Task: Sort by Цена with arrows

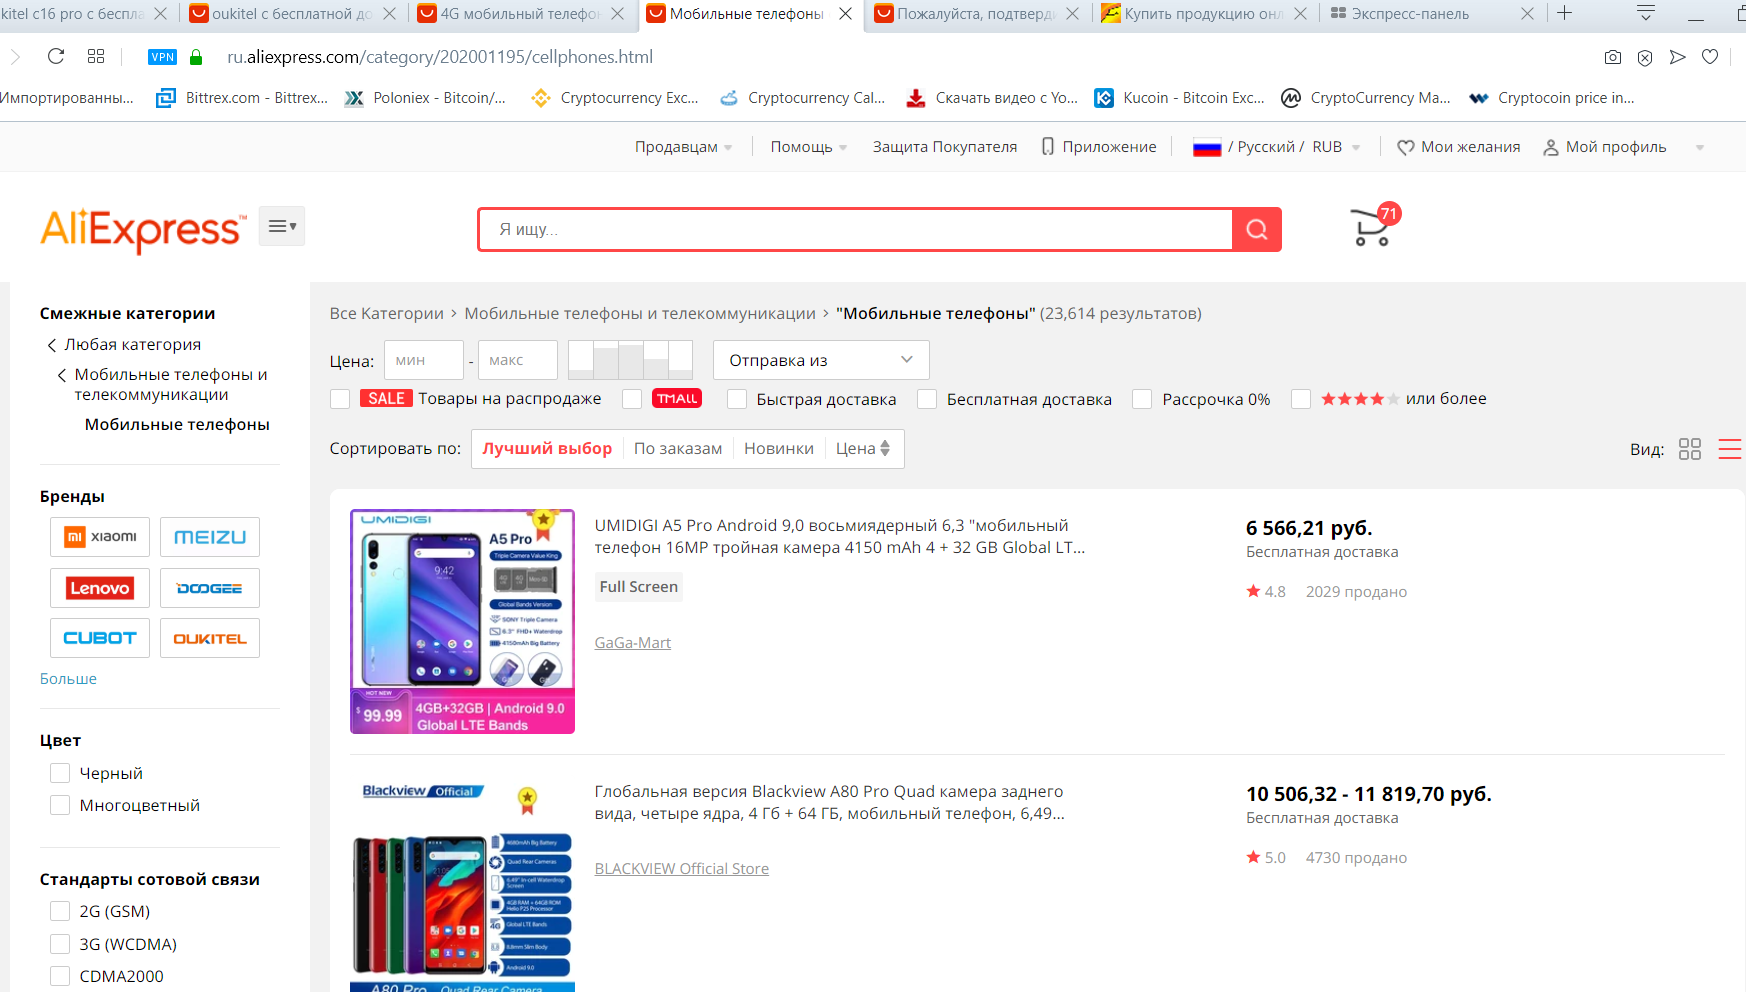Action: point(863,449)
